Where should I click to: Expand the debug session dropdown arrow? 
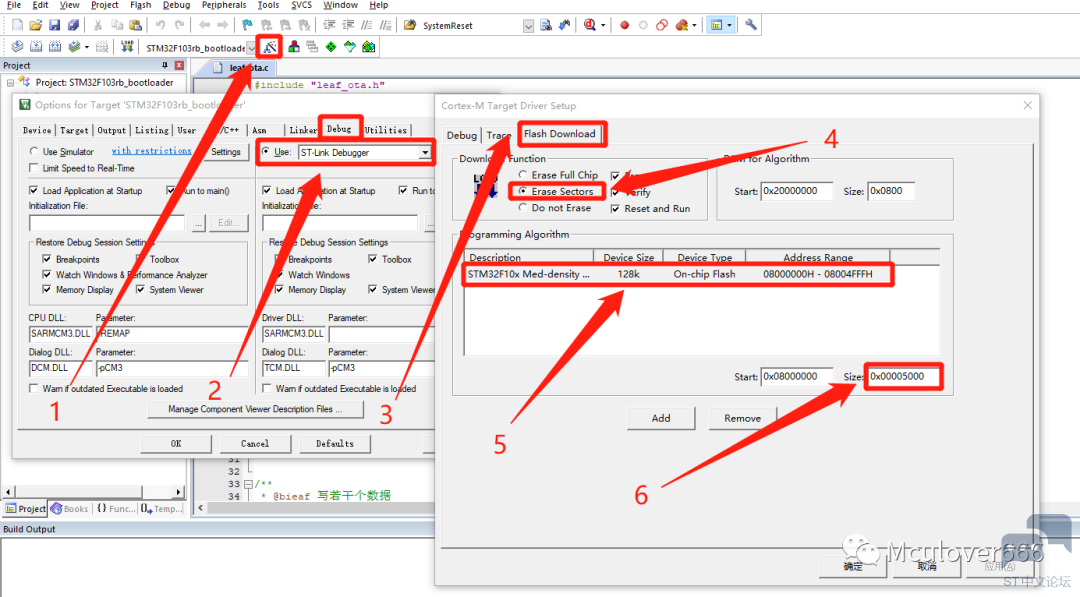[x=603, y=25]
